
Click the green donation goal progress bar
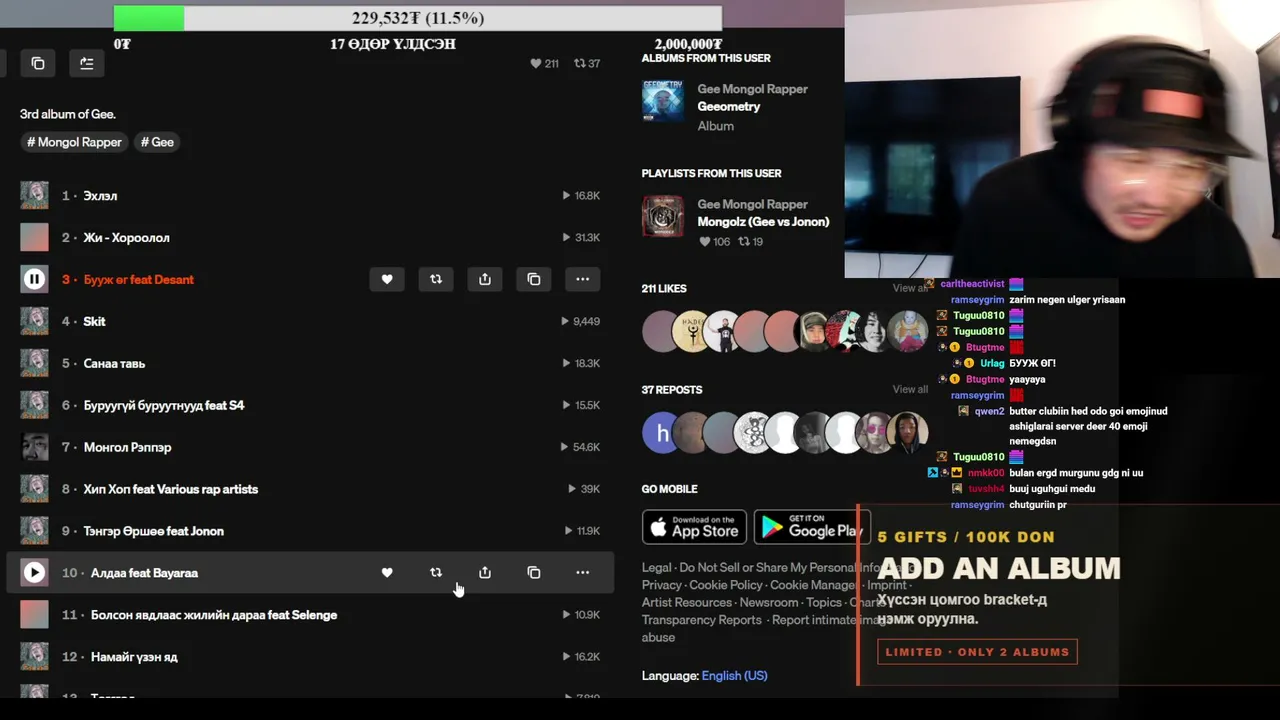[x=149, y=18]
